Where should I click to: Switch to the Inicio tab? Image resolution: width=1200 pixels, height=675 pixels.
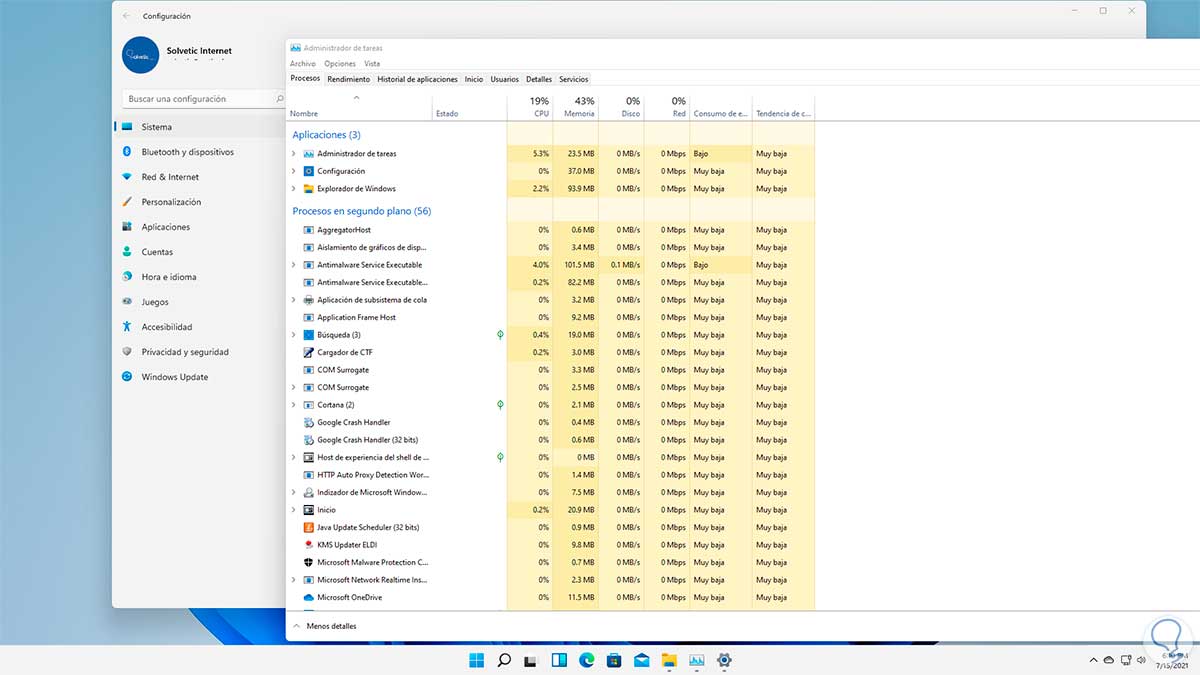[x=474, y=79]
